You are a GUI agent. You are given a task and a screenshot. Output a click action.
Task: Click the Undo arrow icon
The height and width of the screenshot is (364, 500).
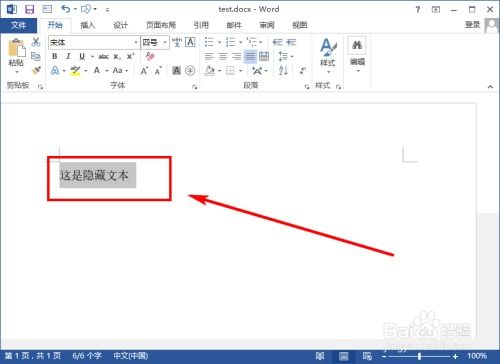66,9
